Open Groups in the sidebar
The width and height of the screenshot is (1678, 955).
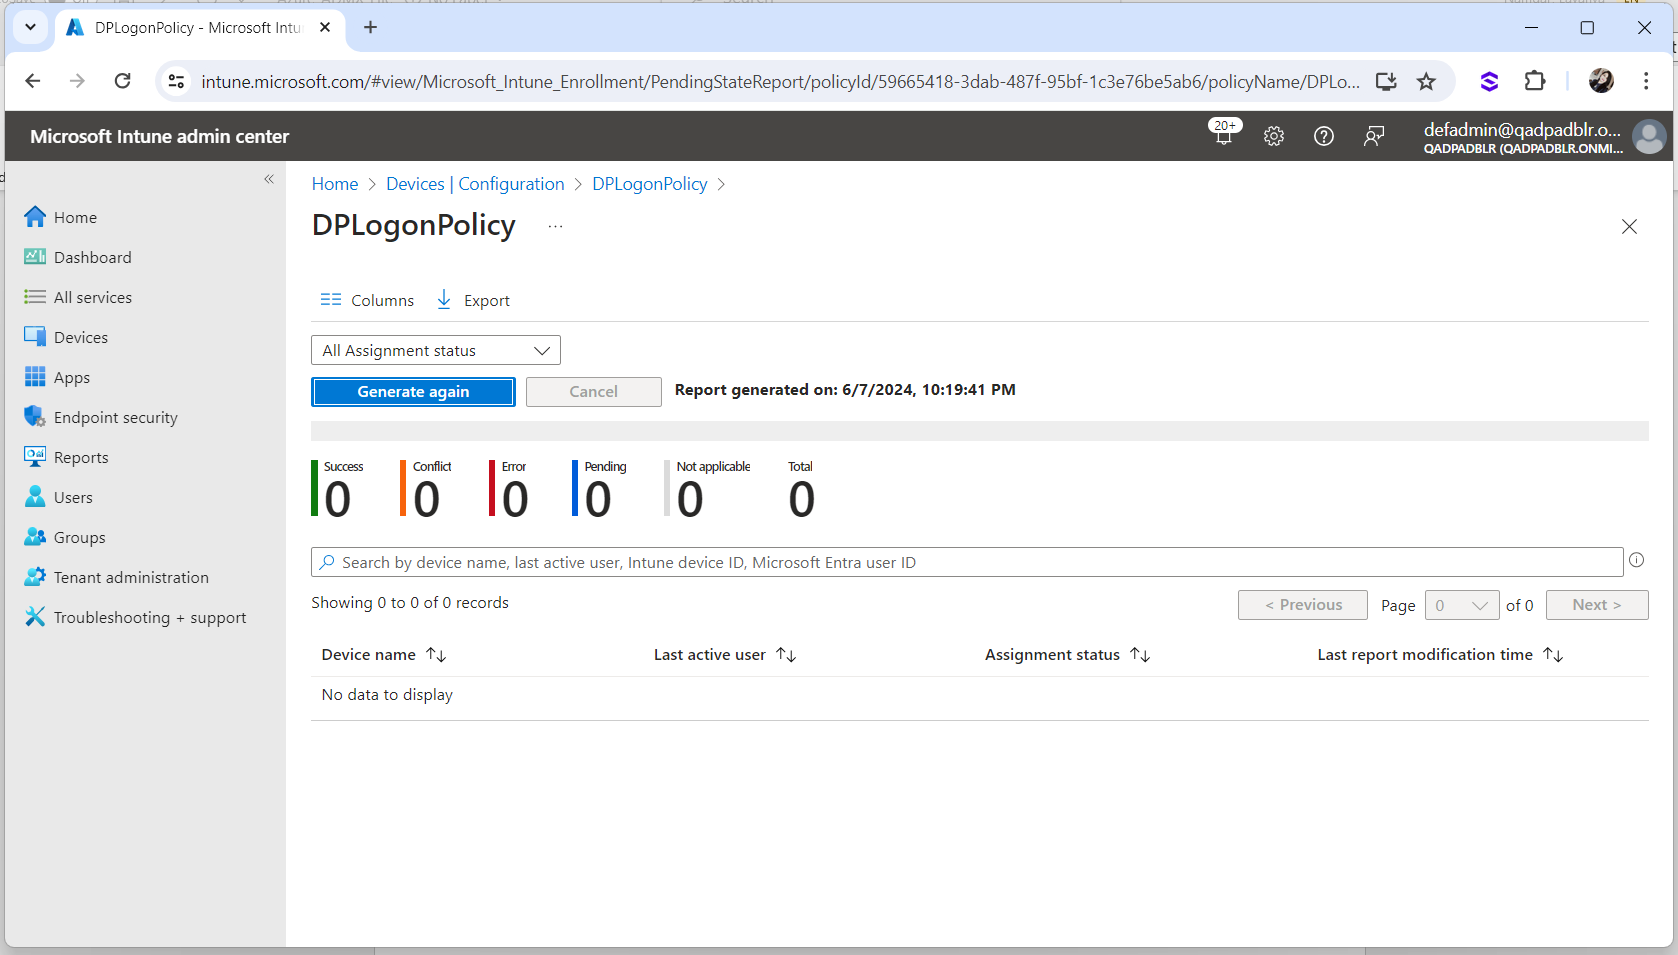(x=65, y=537)
